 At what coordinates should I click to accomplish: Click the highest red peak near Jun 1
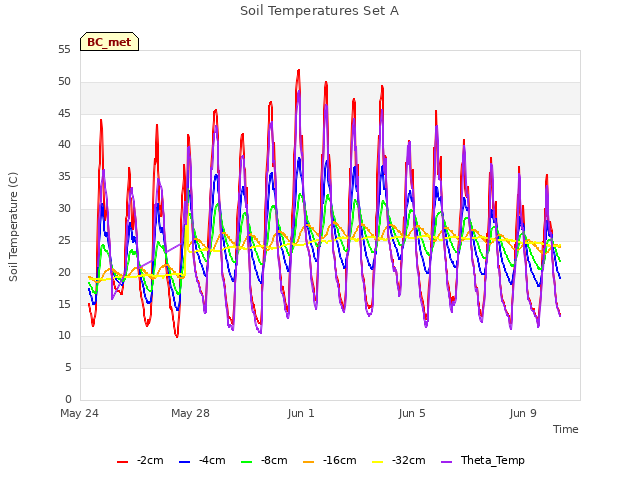(299, 71)
